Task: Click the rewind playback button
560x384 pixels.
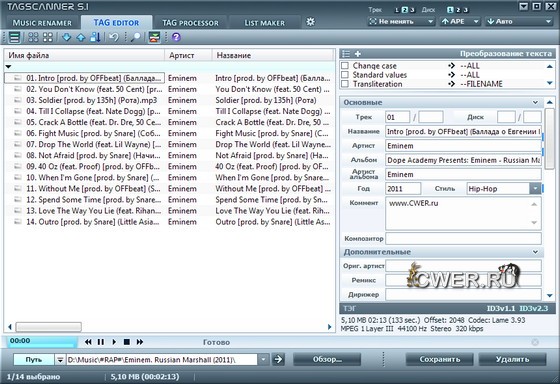Action: 88,342
